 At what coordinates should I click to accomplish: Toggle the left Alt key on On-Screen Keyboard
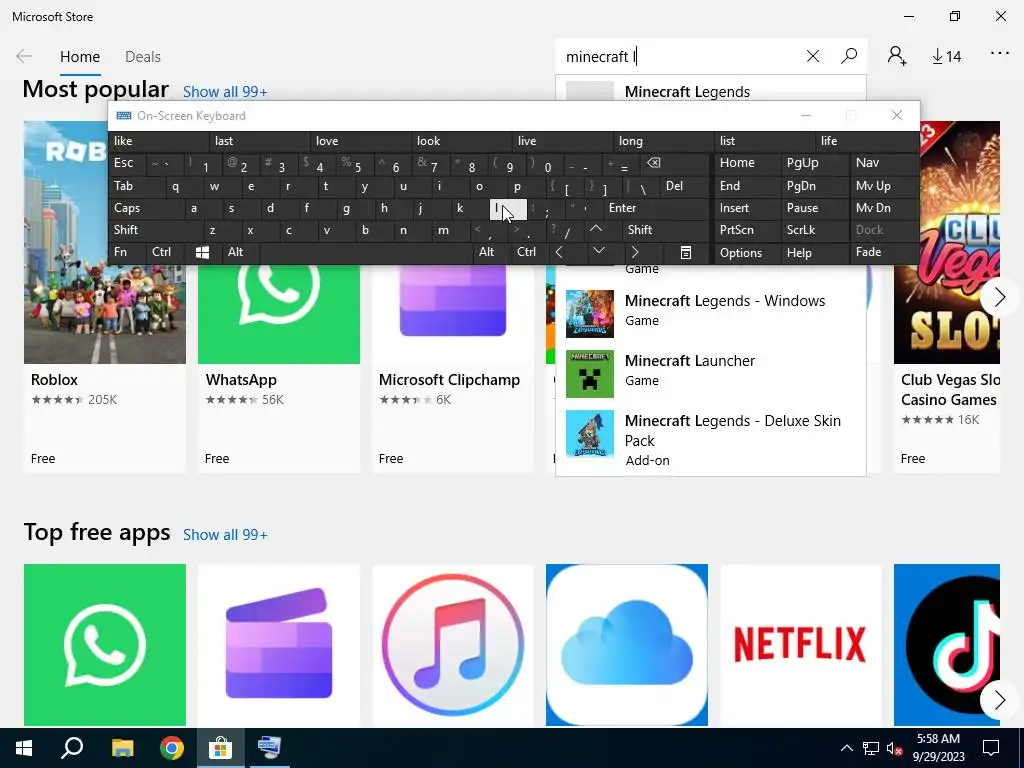[240, 252]
